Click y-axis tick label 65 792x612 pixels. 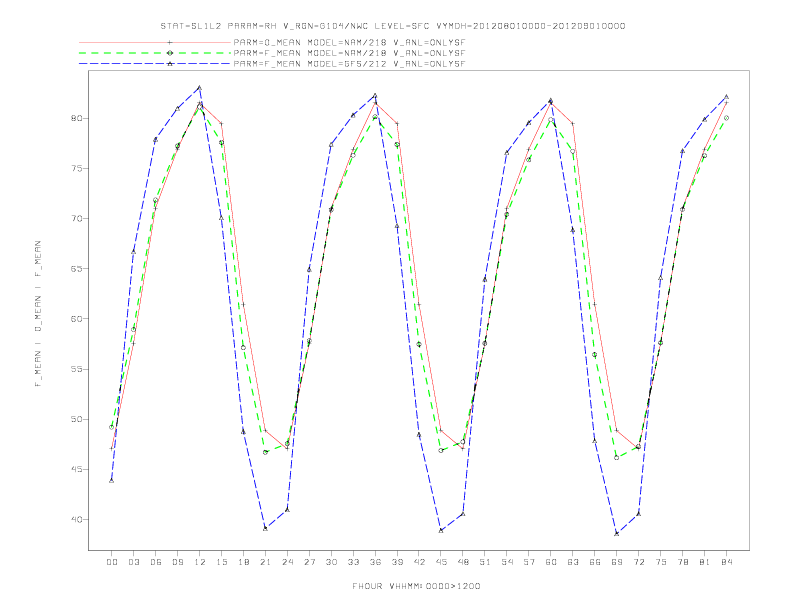point(76,269)
